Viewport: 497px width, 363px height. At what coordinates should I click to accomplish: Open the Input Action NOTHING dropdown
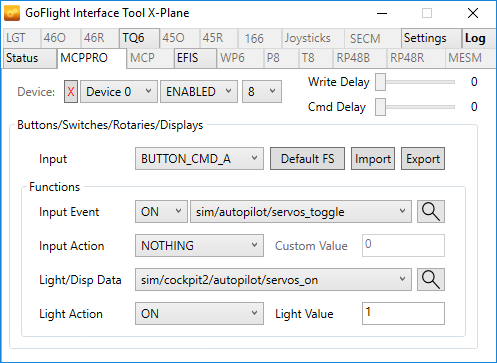click(x=199, y=245)
